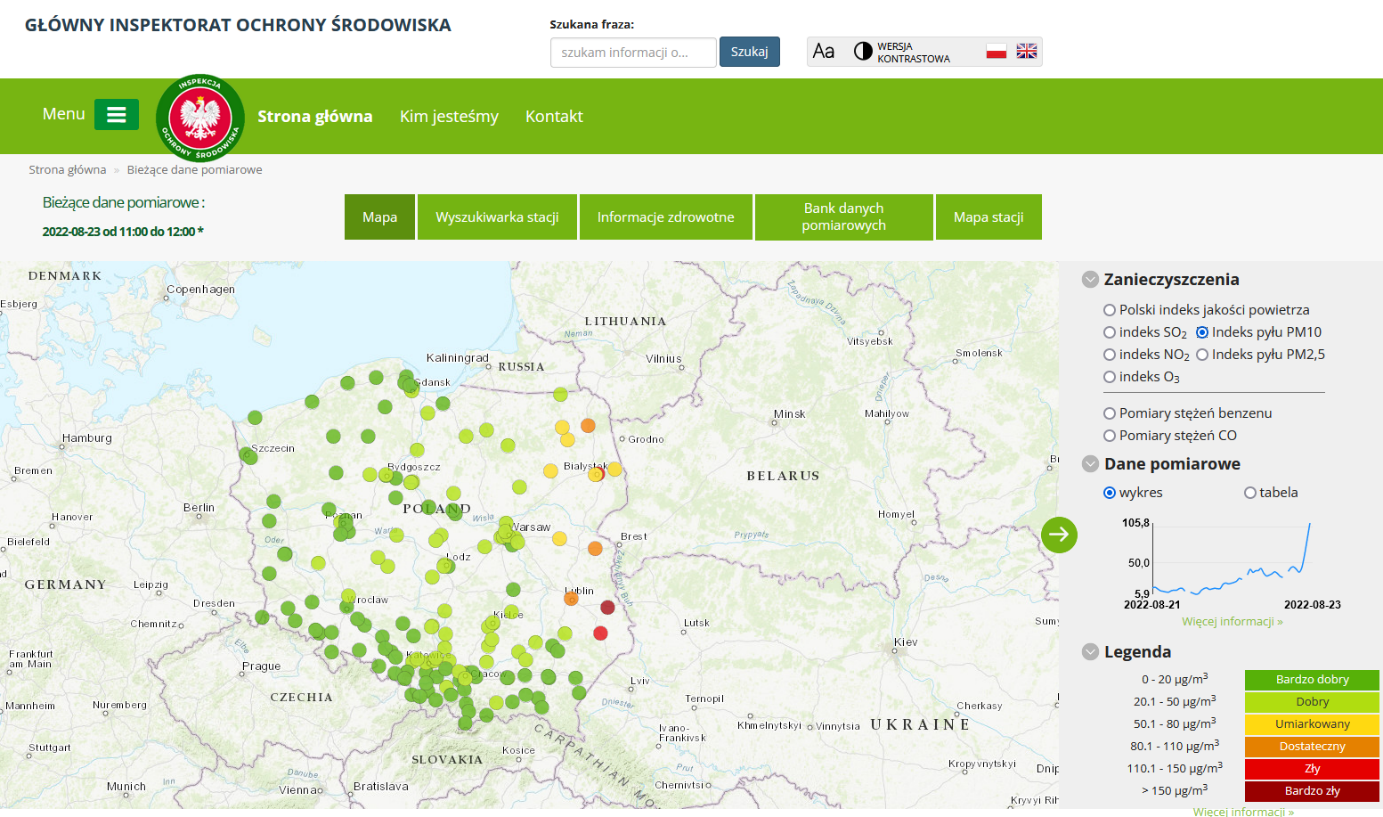This screenshot has height=817, width=1383.
Task: Collapse the Dane pomiarowe section
Action: coord(1090,464)
